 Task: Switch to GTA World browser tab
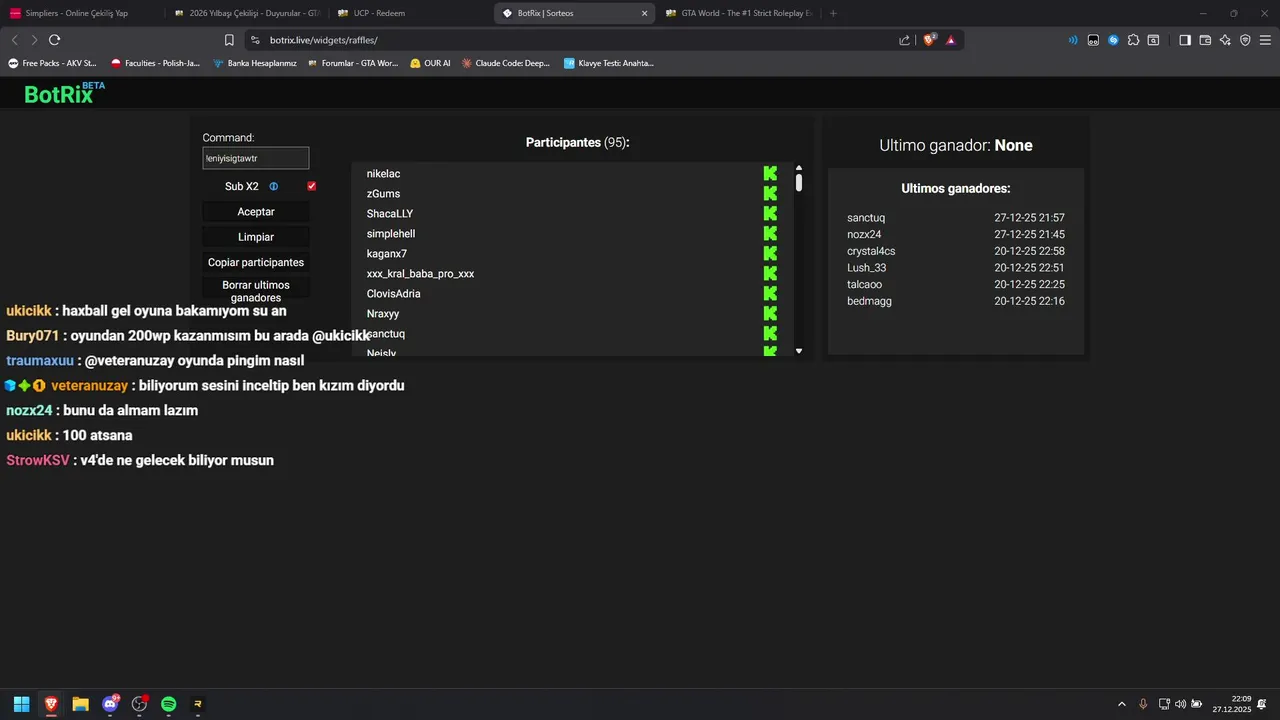(x=738, y=13)
